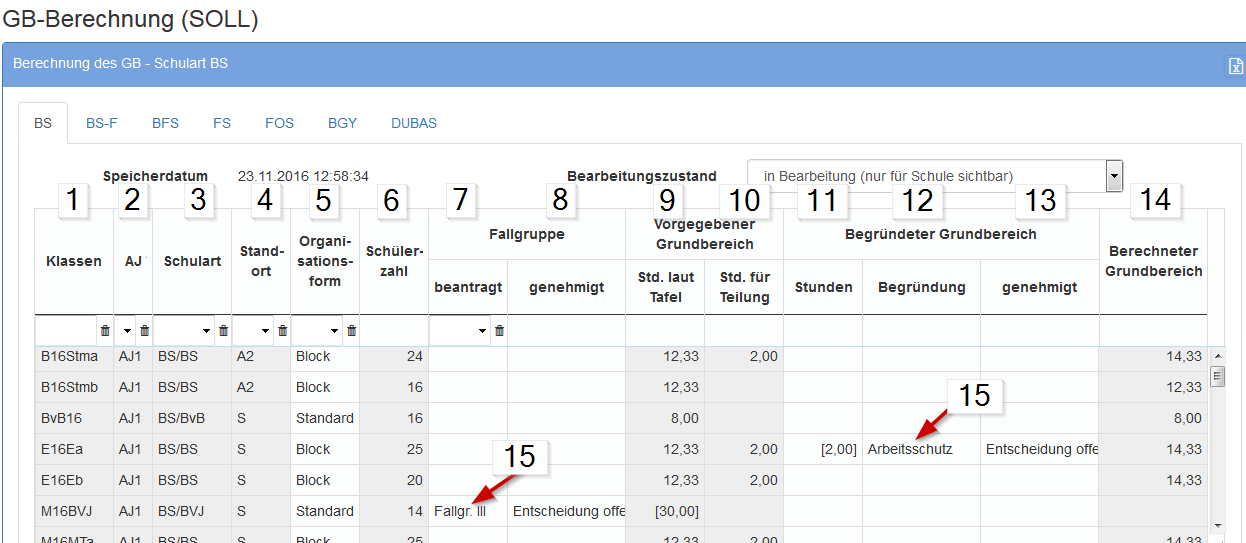Clear the Organisationsform filter with trash icon
Viewport: 1246px width, 543px height.
coord(351,330)
